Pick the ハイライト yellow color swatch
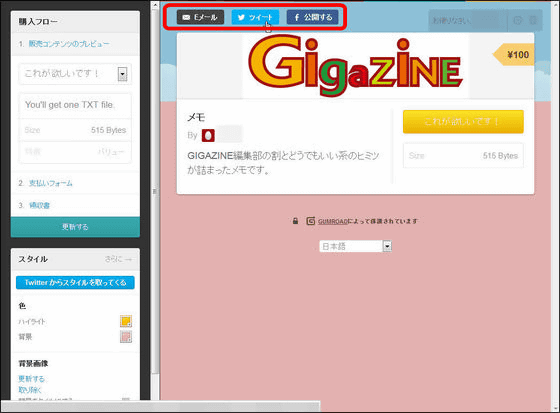Screen dimensions: 560x413 tap(126, 321)
